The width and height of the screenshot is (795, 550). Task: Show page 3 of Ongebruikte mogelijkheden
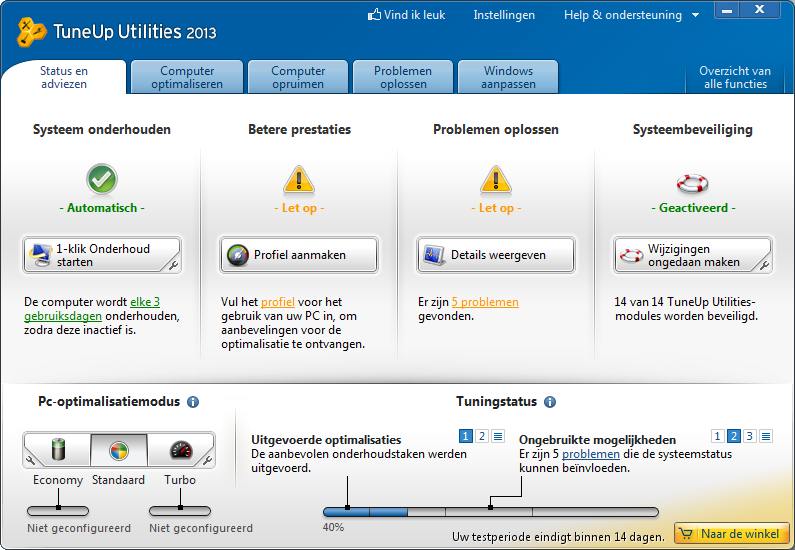coord(750,436)
